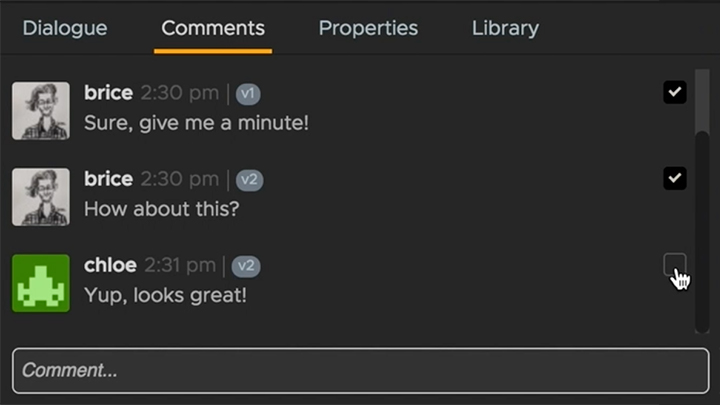Click the v1 version badge
The image size is (720, 405).
point(248,94)
